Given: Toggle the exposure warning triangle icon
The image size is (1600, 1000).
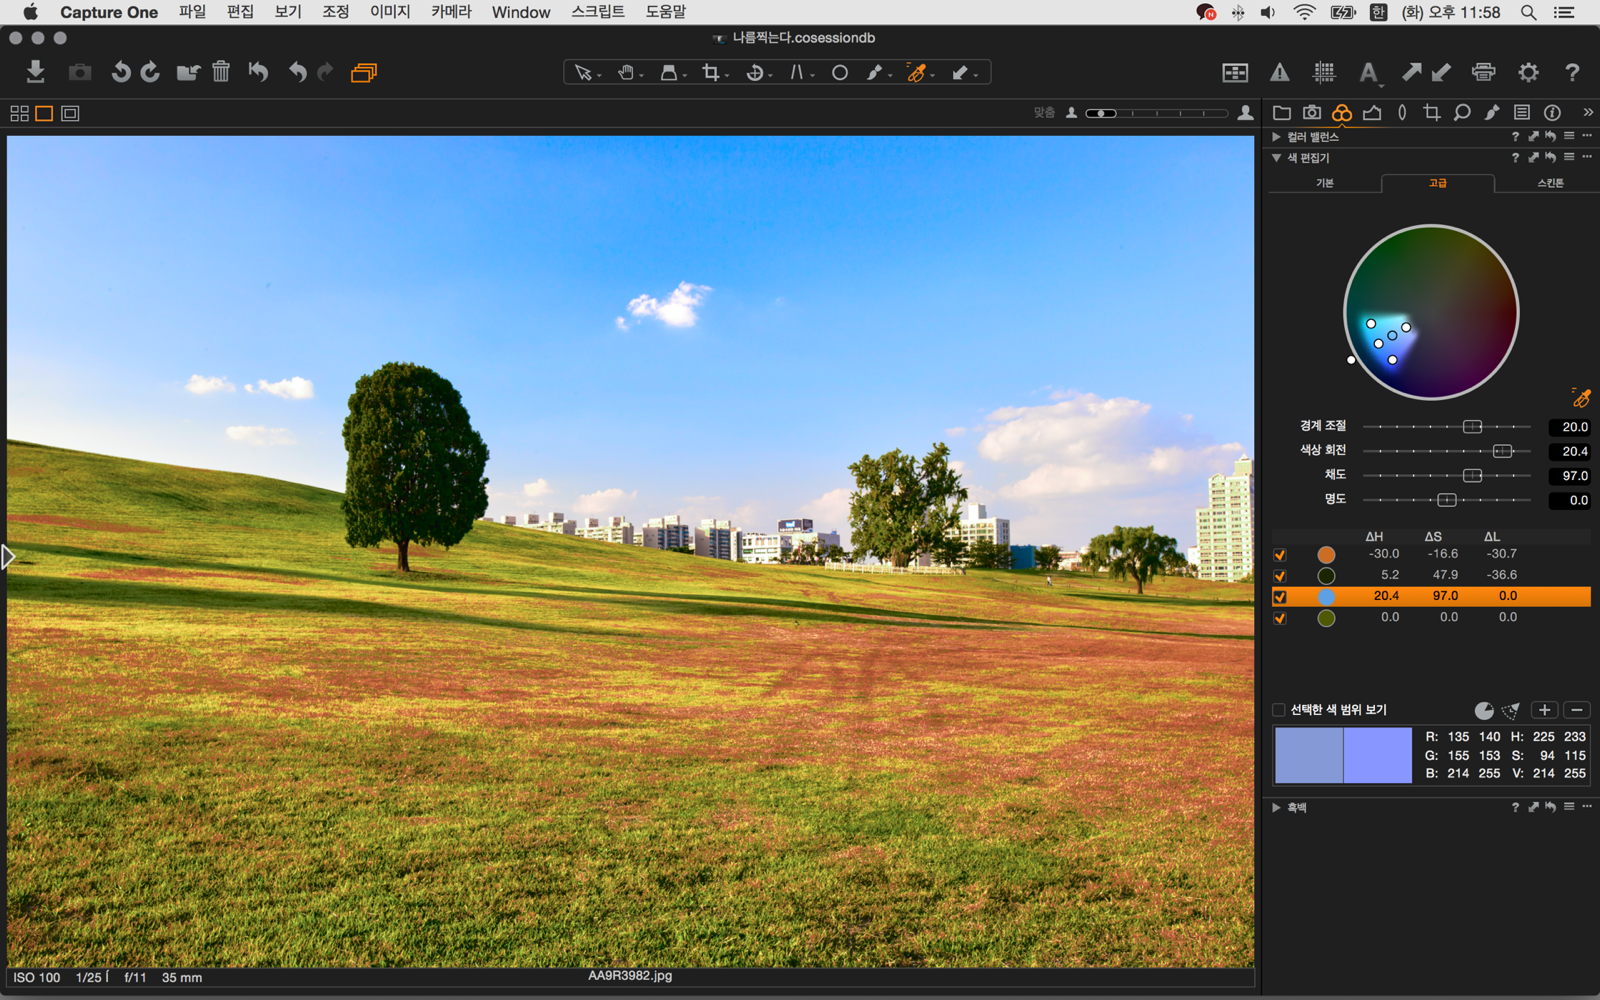Looking at the screenshot, I should coord(1279,72).
